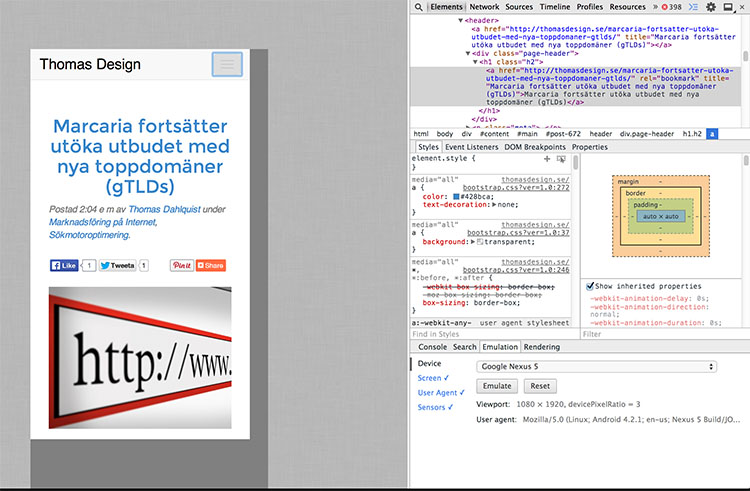
Task: Click the Marcaria fortsätter article headline link
Action: pos(140,156)
